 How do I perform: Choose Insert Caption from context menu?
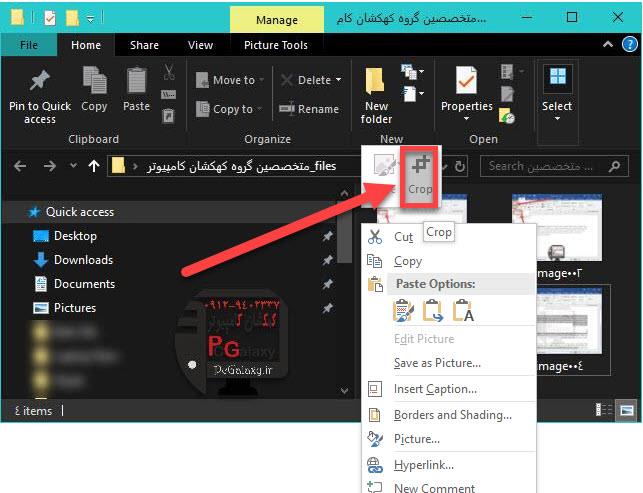pos(449,389)
